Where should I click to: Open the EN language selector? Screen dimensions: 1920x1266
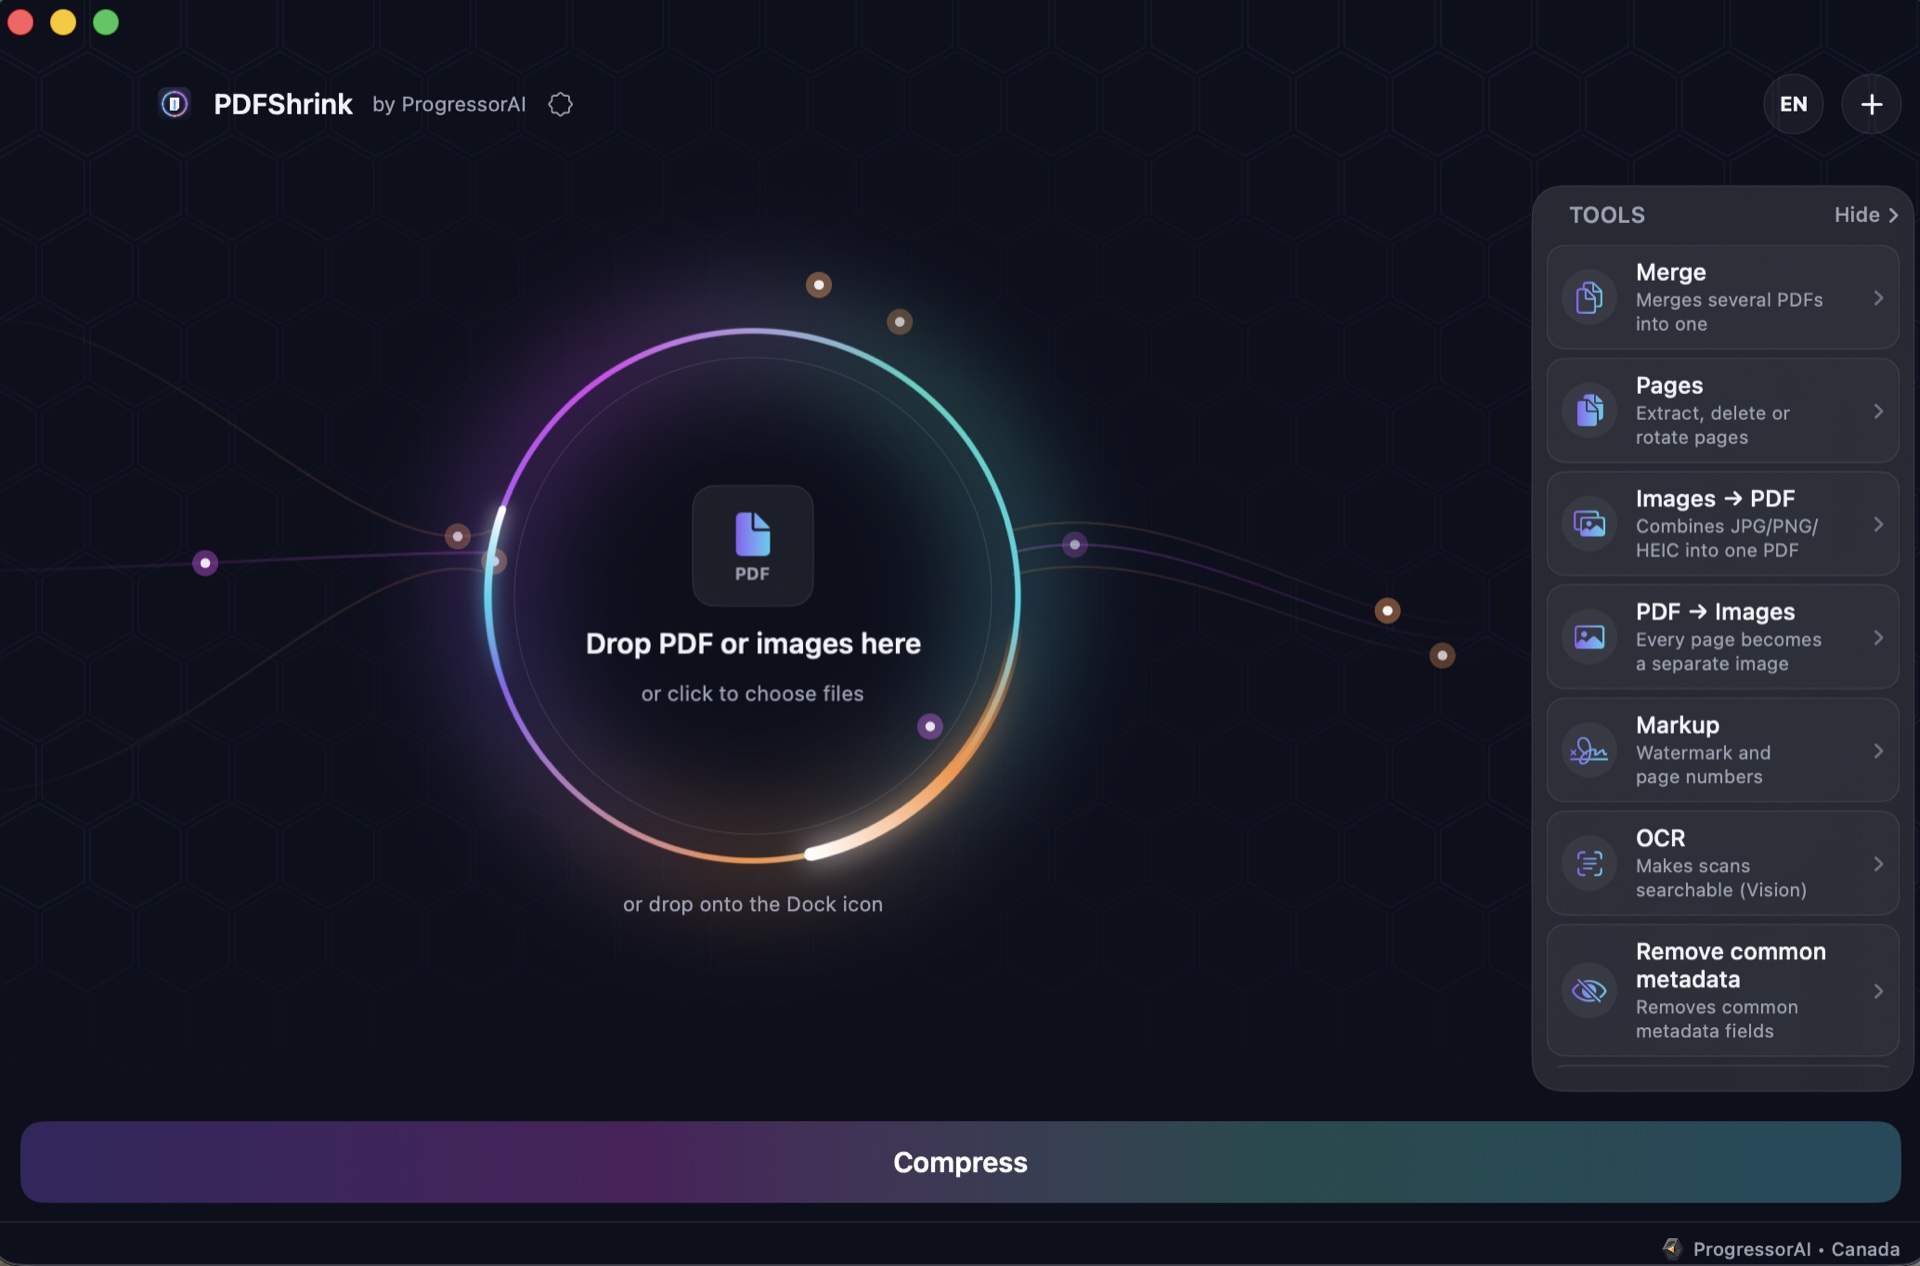click(1793, 104)
